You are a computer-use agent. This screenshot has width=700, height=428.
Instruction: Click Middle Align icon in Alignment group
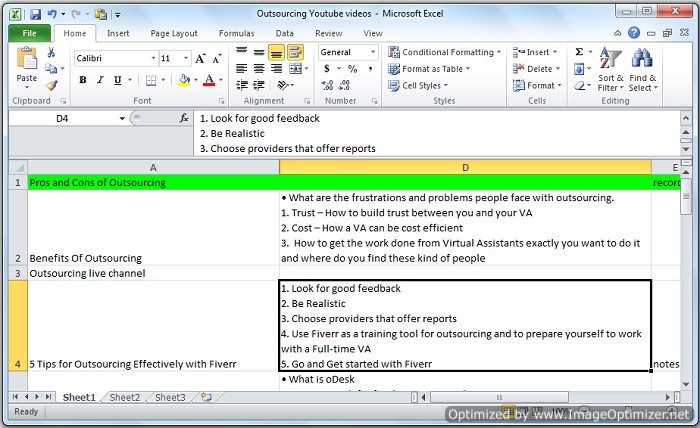tap(259, 52)
